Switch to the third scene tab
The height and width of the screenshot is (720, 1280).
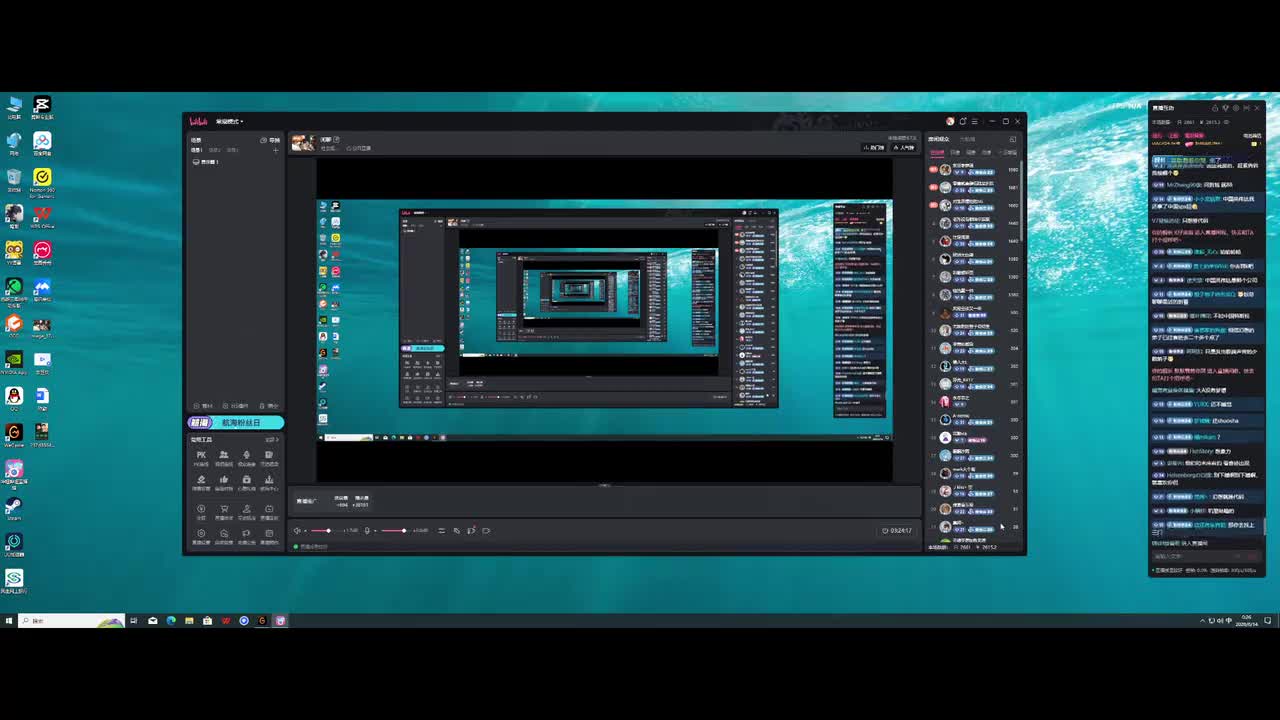pos(232,150)
